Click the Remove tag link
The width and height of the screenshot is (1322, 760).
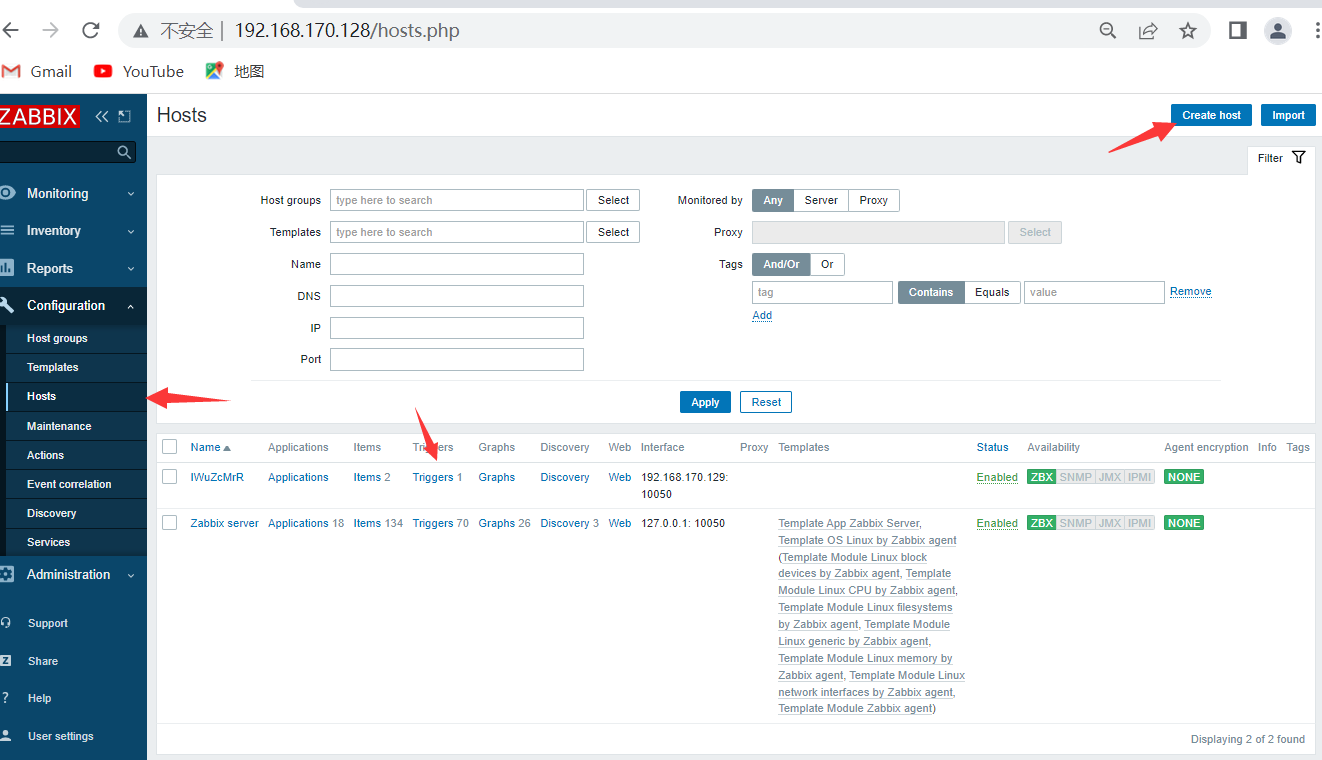click(1191, 291)
